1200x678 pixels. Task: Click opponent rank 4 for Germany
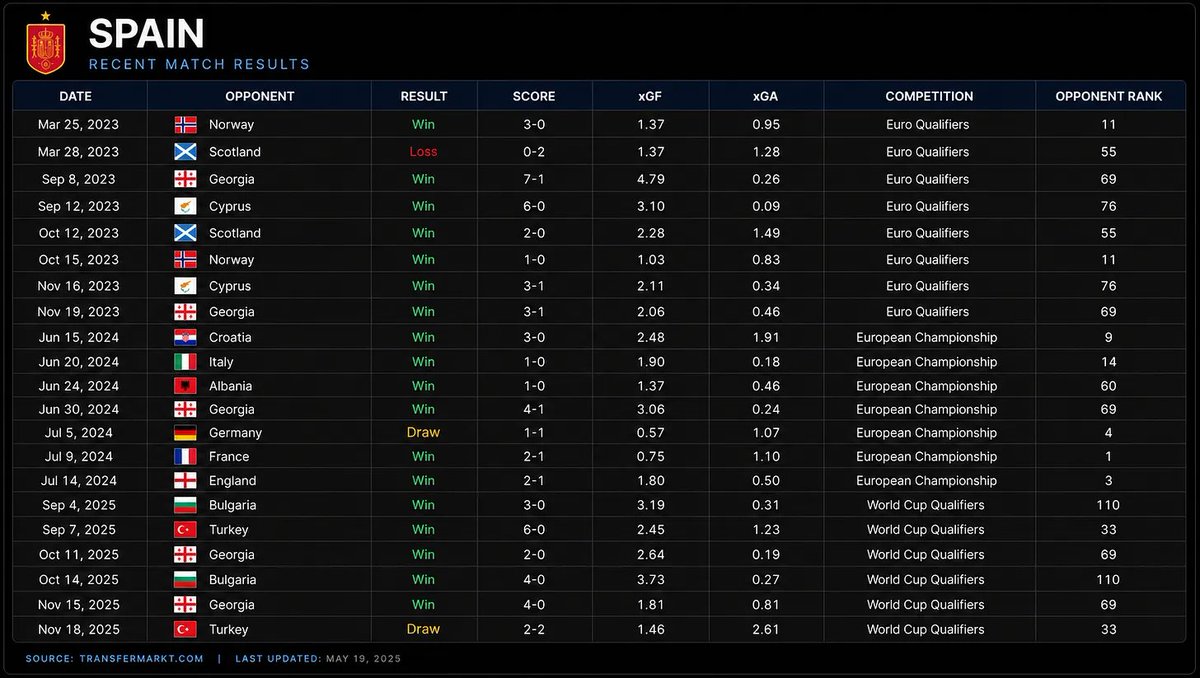1109,433
